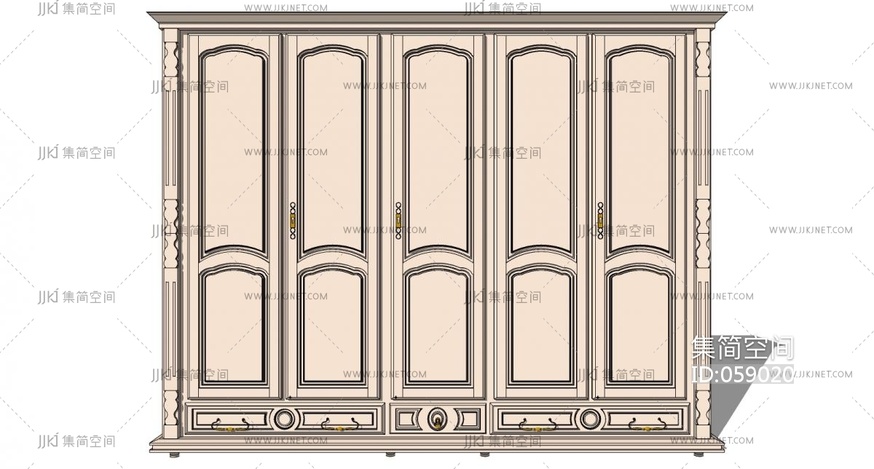
Task: Click the large 集简空间 logo above the ID
Action: pos(742,348)
